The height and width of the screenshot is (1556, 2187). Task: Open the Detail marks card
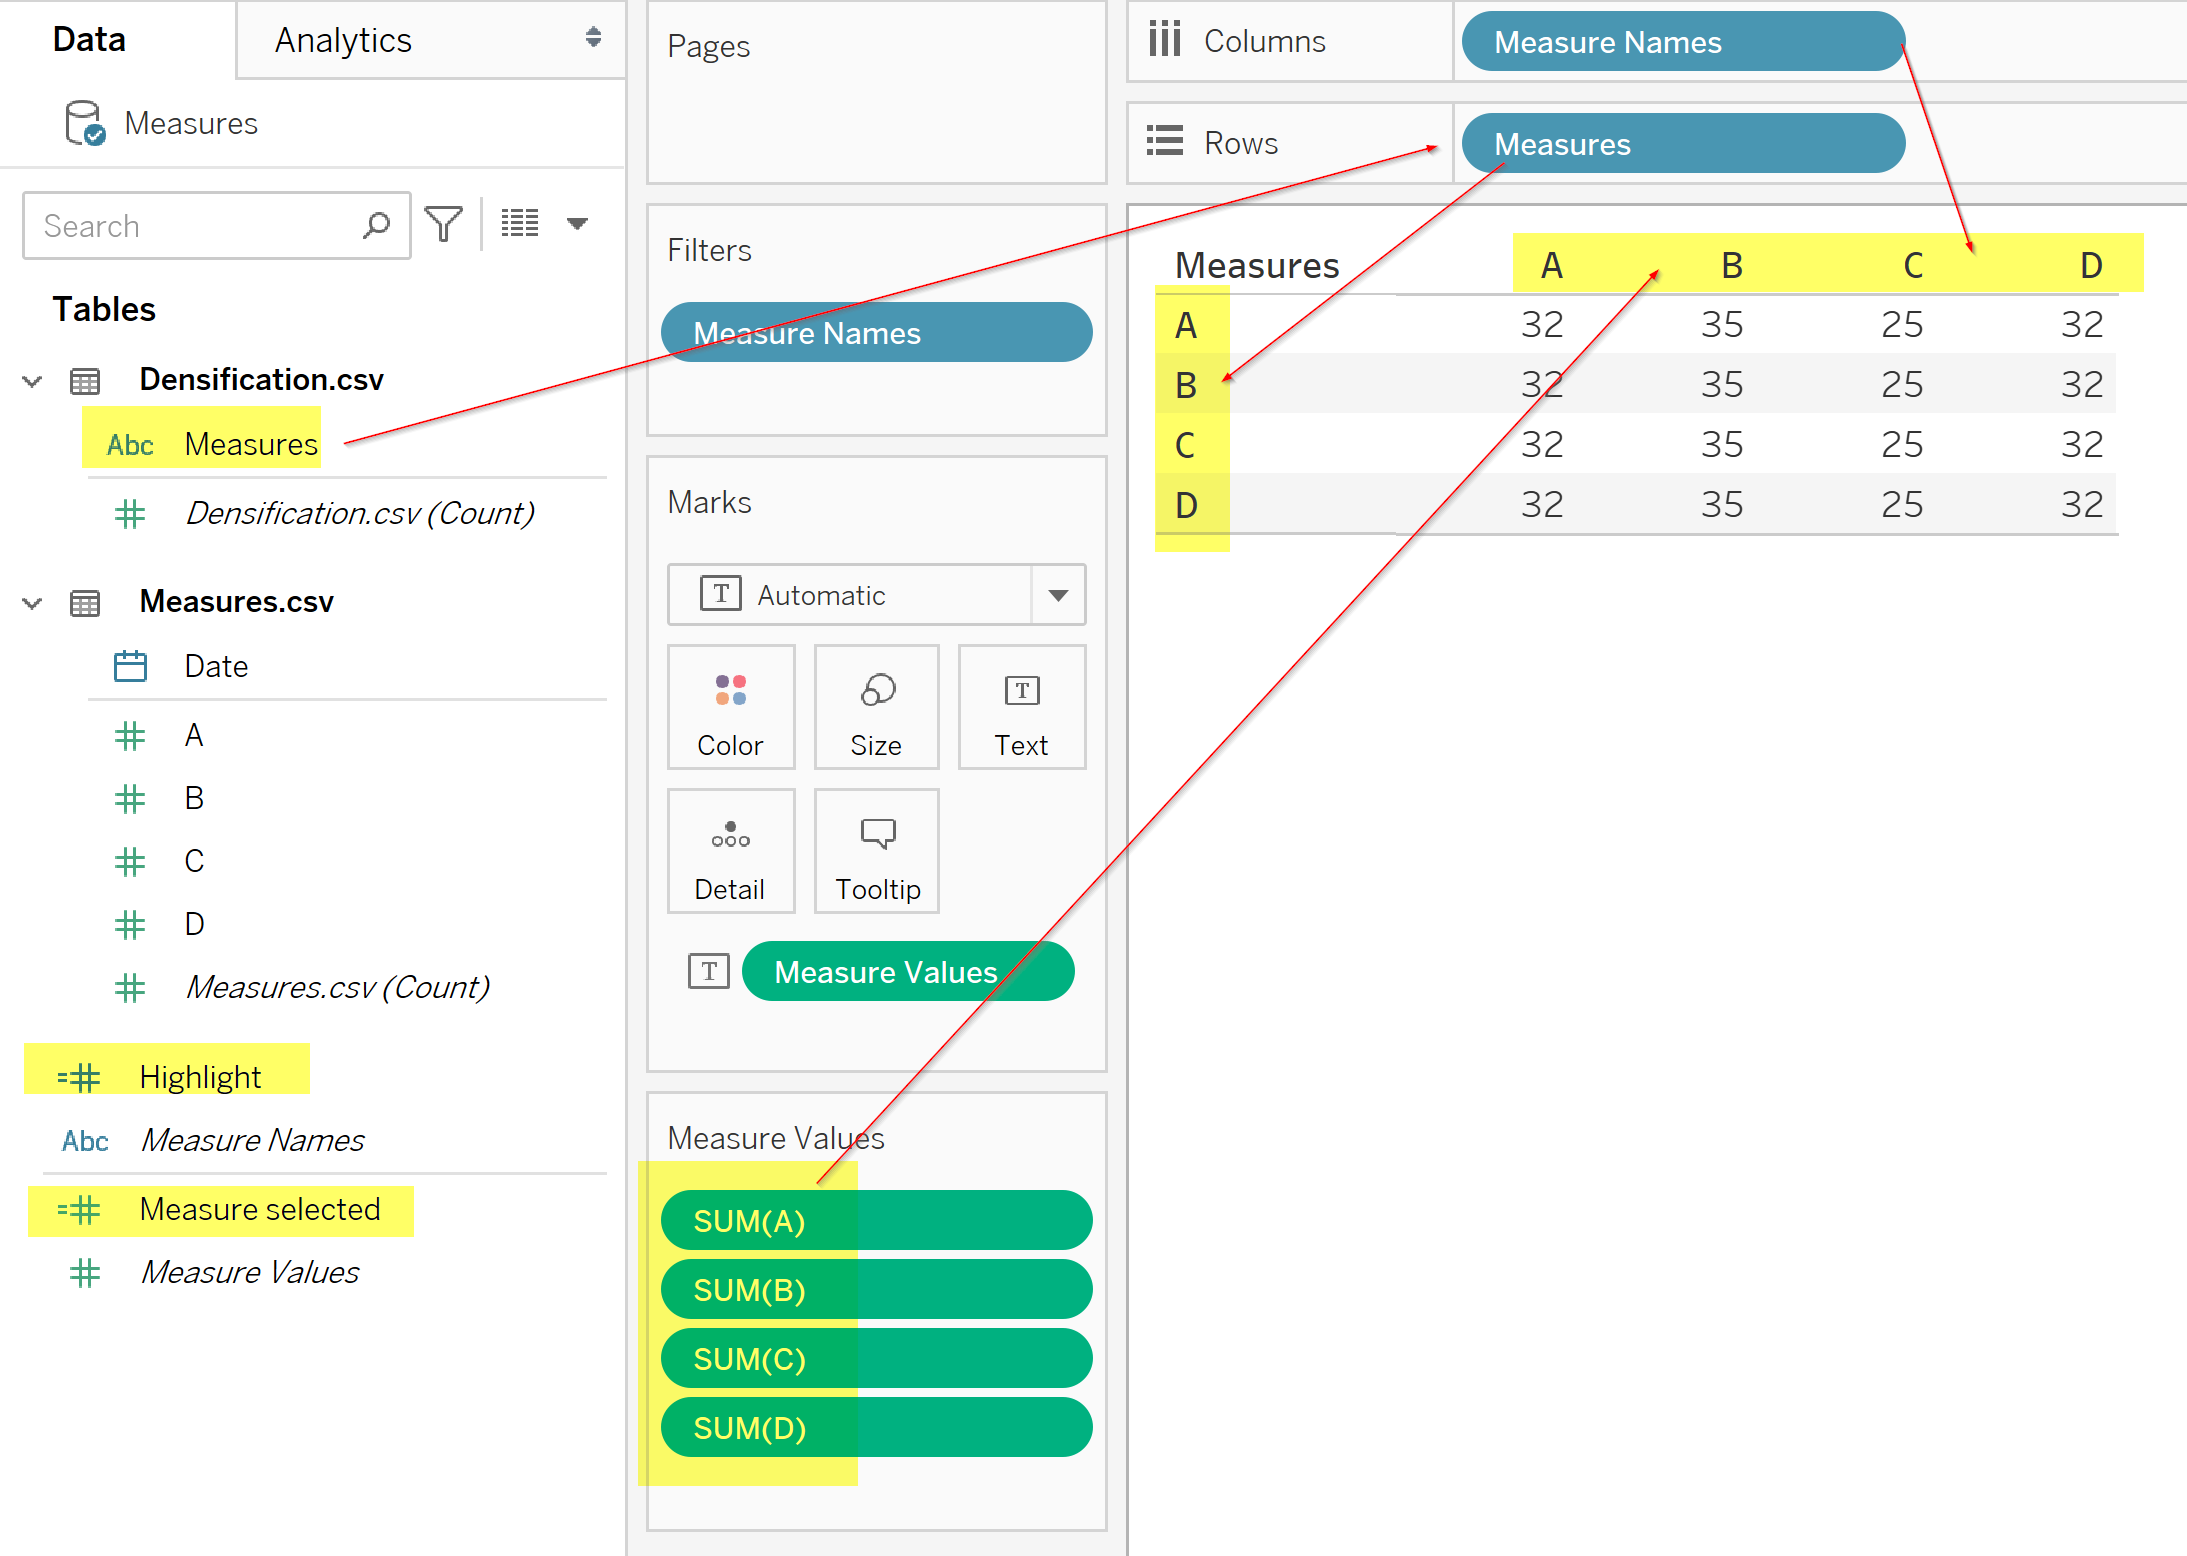tap(730, 852)
